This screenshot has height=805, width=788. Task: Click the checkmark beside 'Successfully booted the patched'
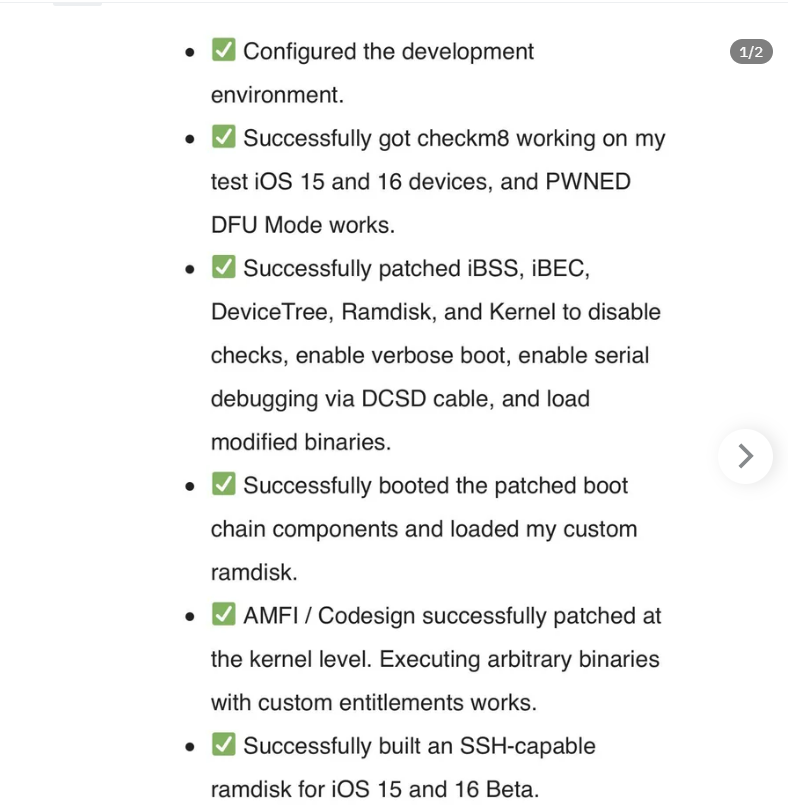pyautogui.click(x=223, y=484)
